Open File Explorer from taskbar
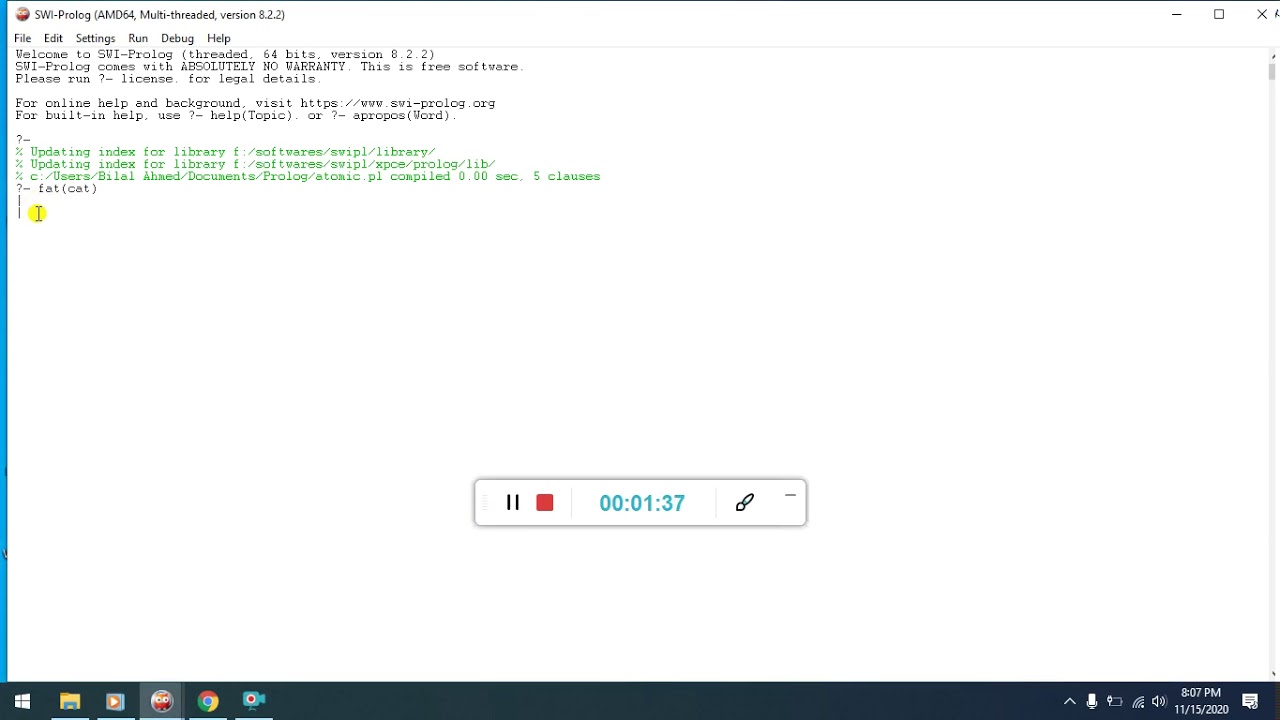Image resolution: width=1280 pixels, height=720 pixels. 69,701
